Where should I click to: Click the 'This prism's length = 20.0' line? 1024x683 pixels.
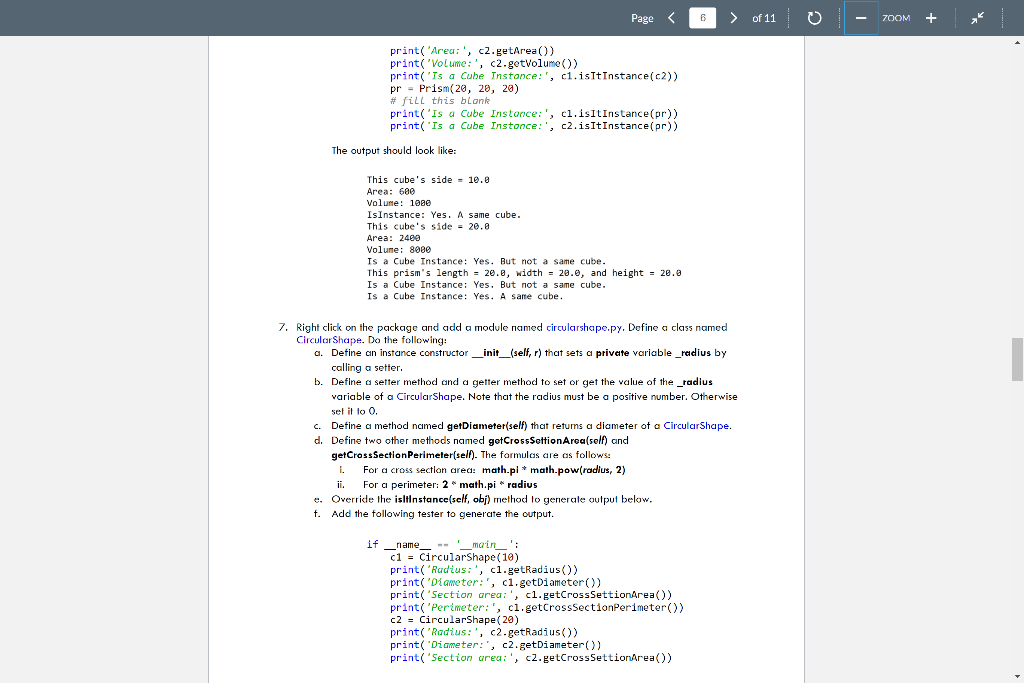click(524, 273)
